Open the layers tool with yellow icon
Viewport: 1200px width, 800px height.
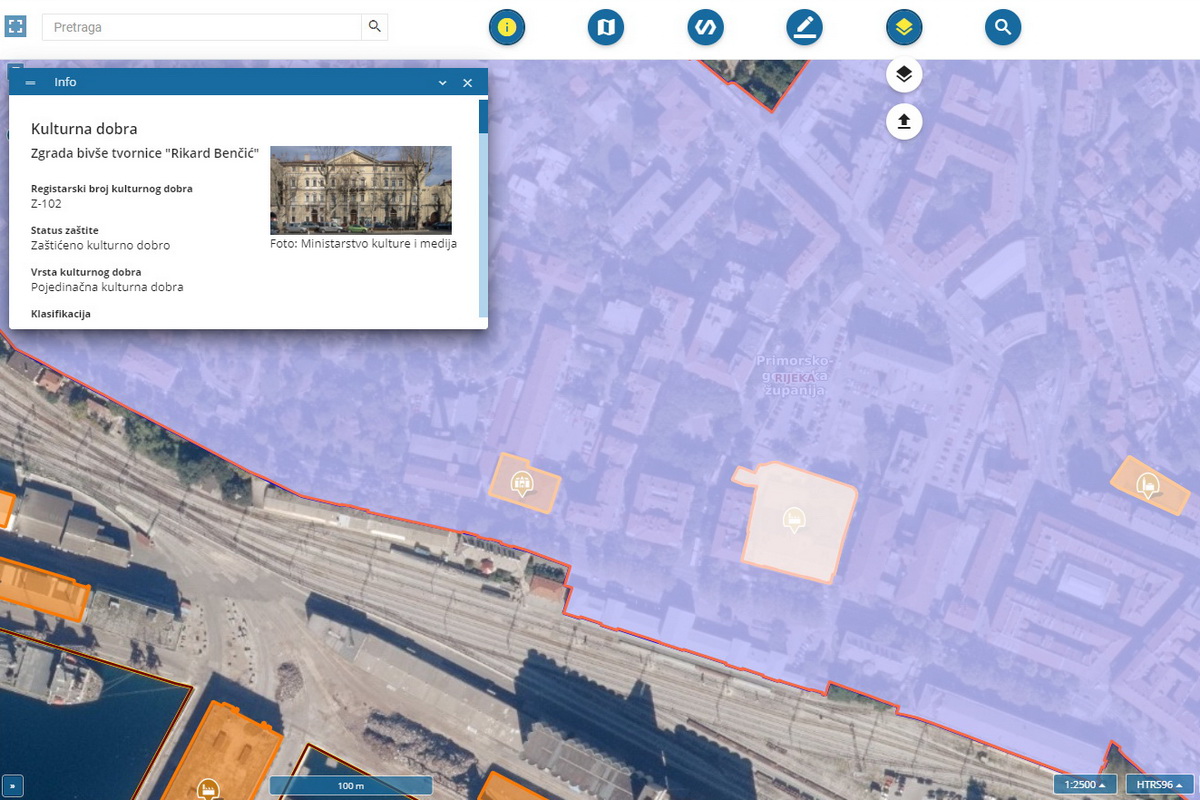tap(904, 27)
